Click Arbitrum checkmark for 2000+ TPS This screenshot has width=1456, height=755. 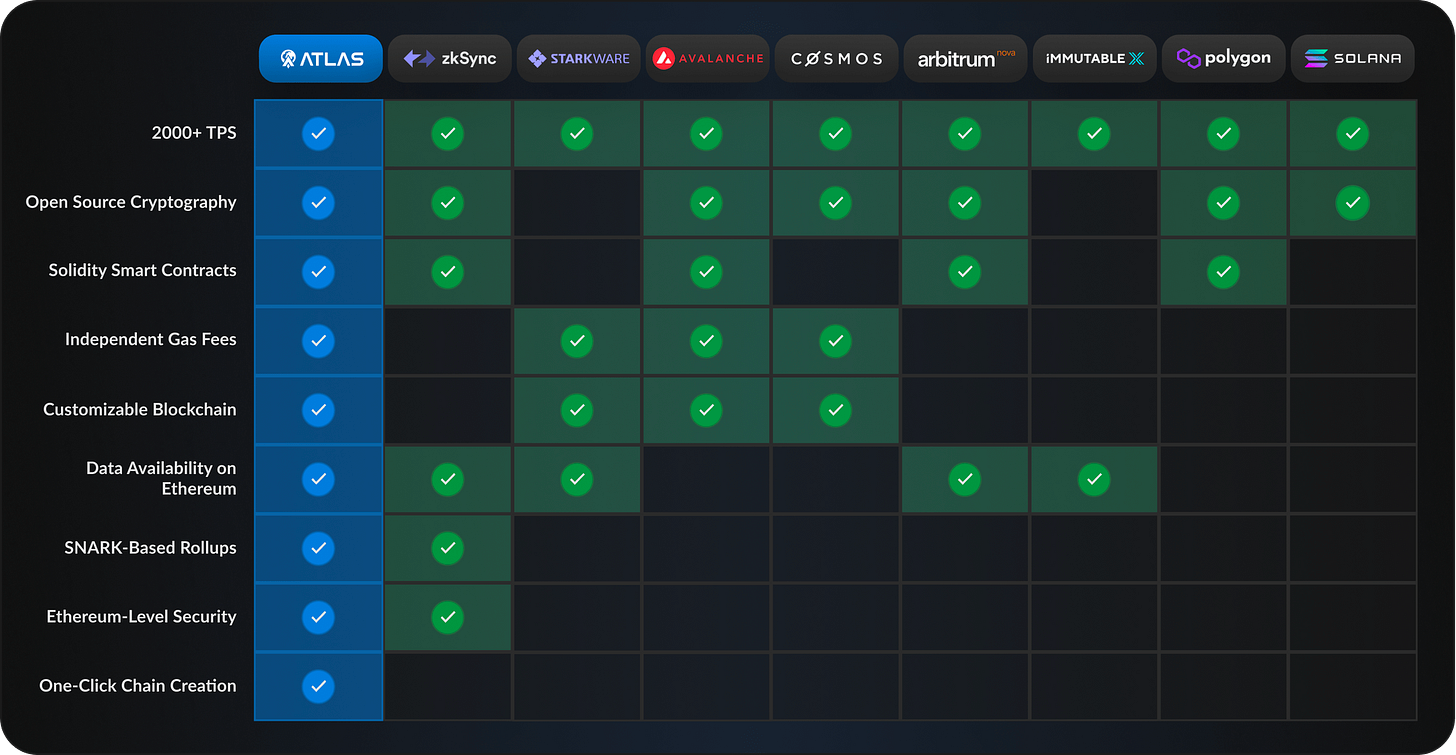tap(964, 133)
